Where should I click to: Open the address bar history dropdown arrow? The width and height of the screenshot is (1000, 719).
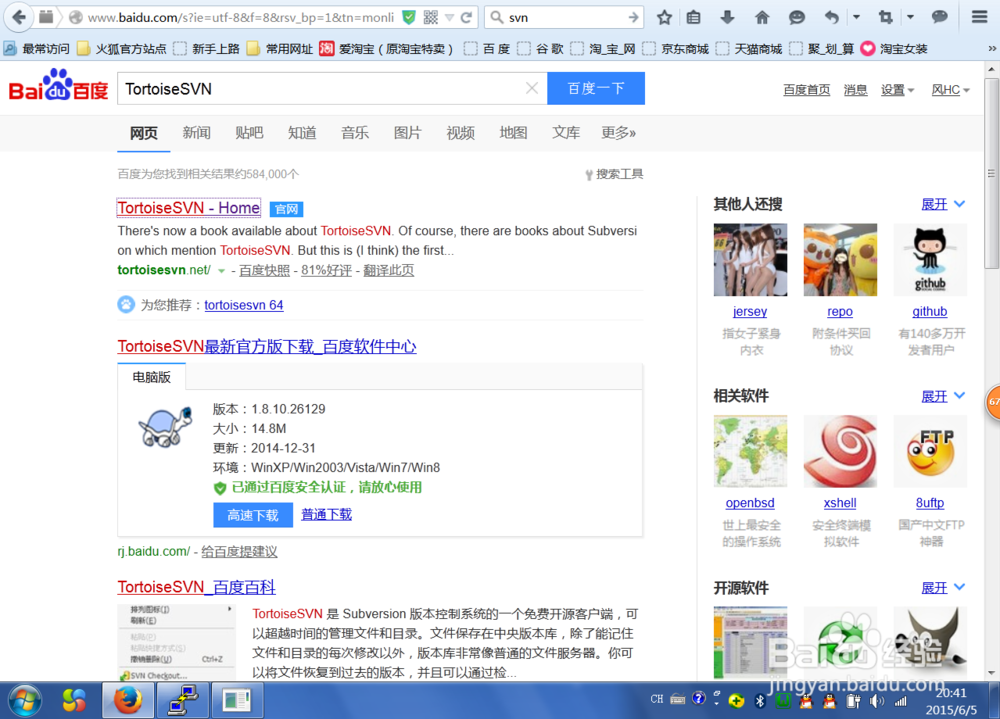[450, 18]
